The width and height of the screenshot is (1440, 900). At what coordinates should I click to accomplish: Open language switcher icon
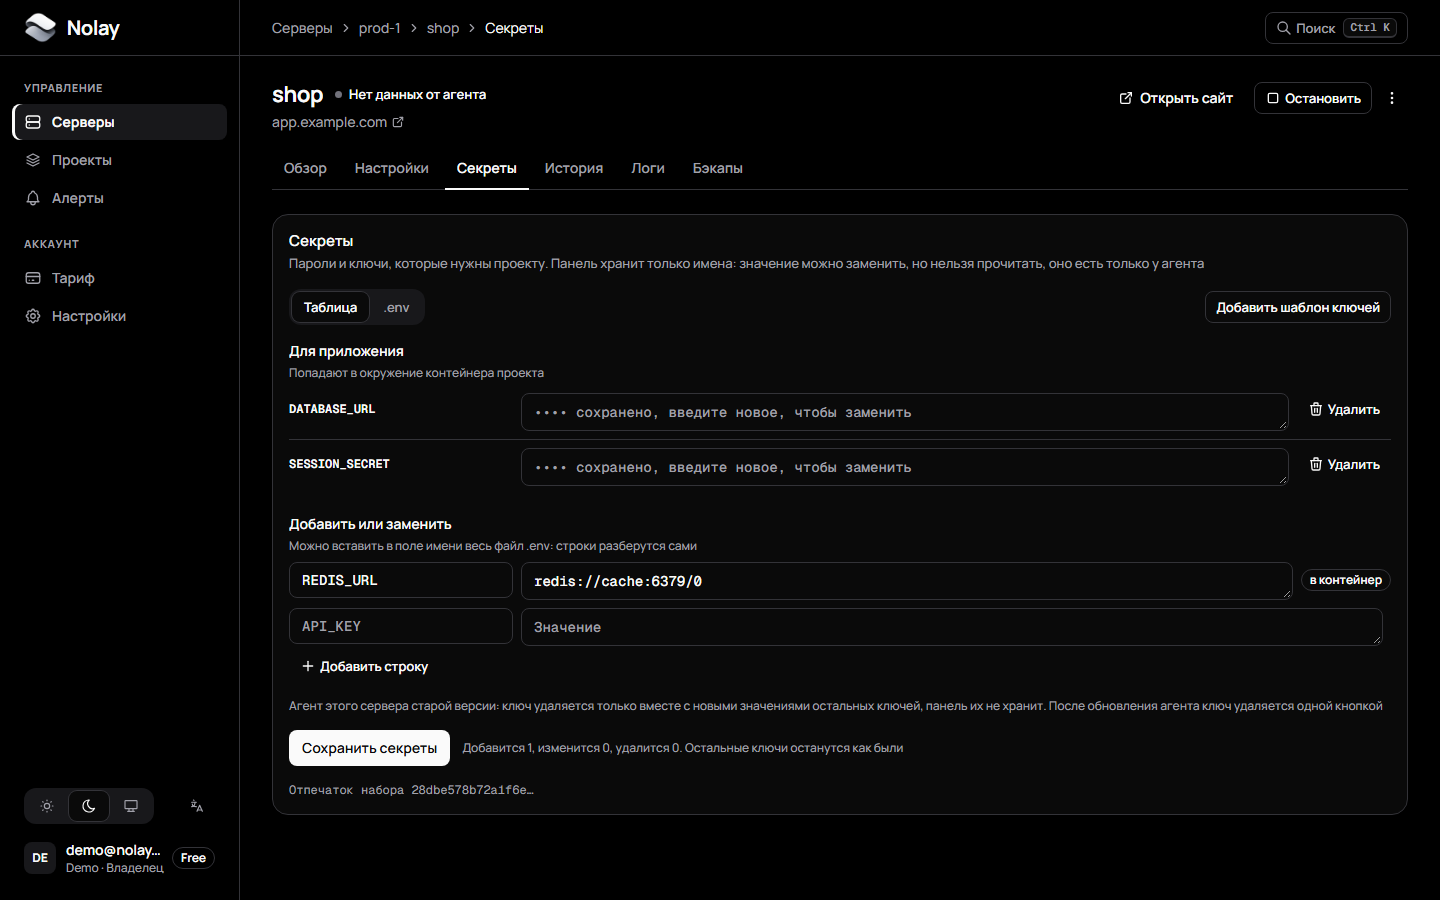(197, 806)
